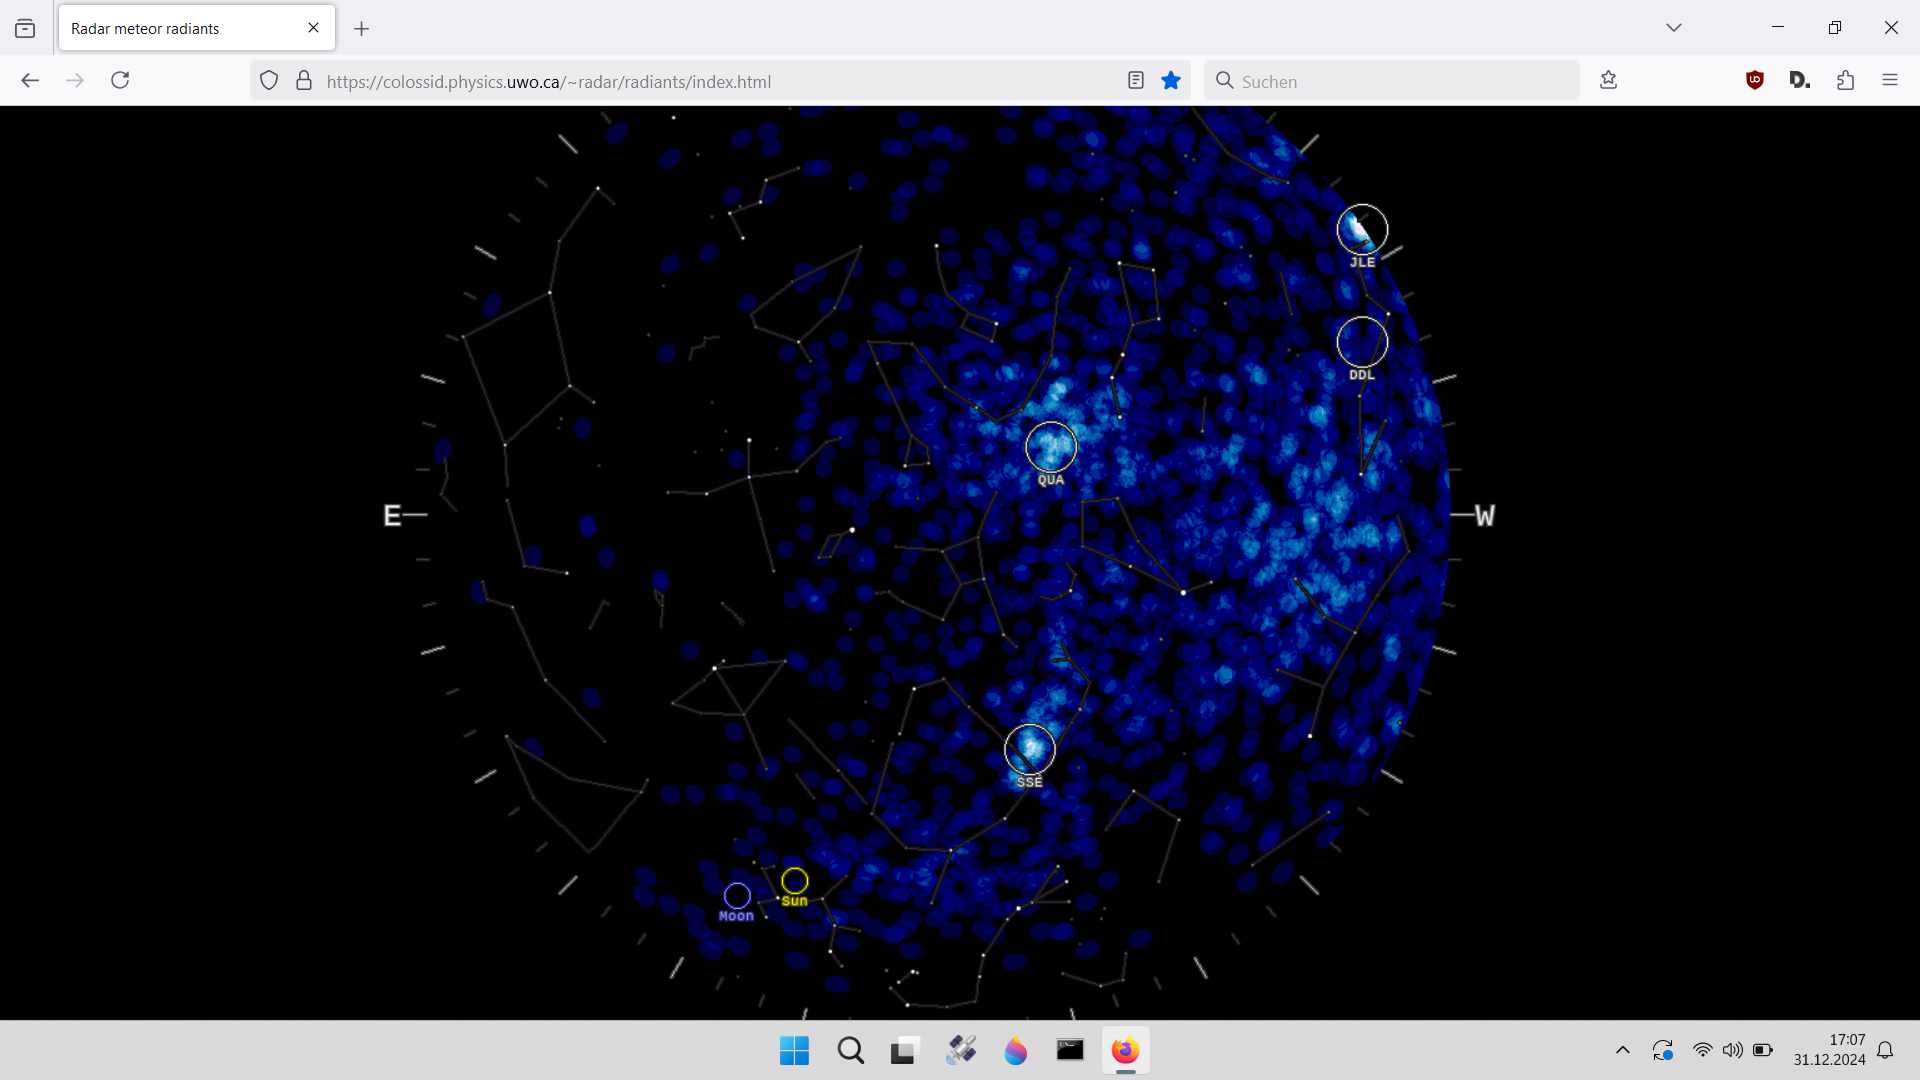Viewport: 1920px width, 1080px height.
Task: Open Task View on taskbar
Action: click(905, 1051)
